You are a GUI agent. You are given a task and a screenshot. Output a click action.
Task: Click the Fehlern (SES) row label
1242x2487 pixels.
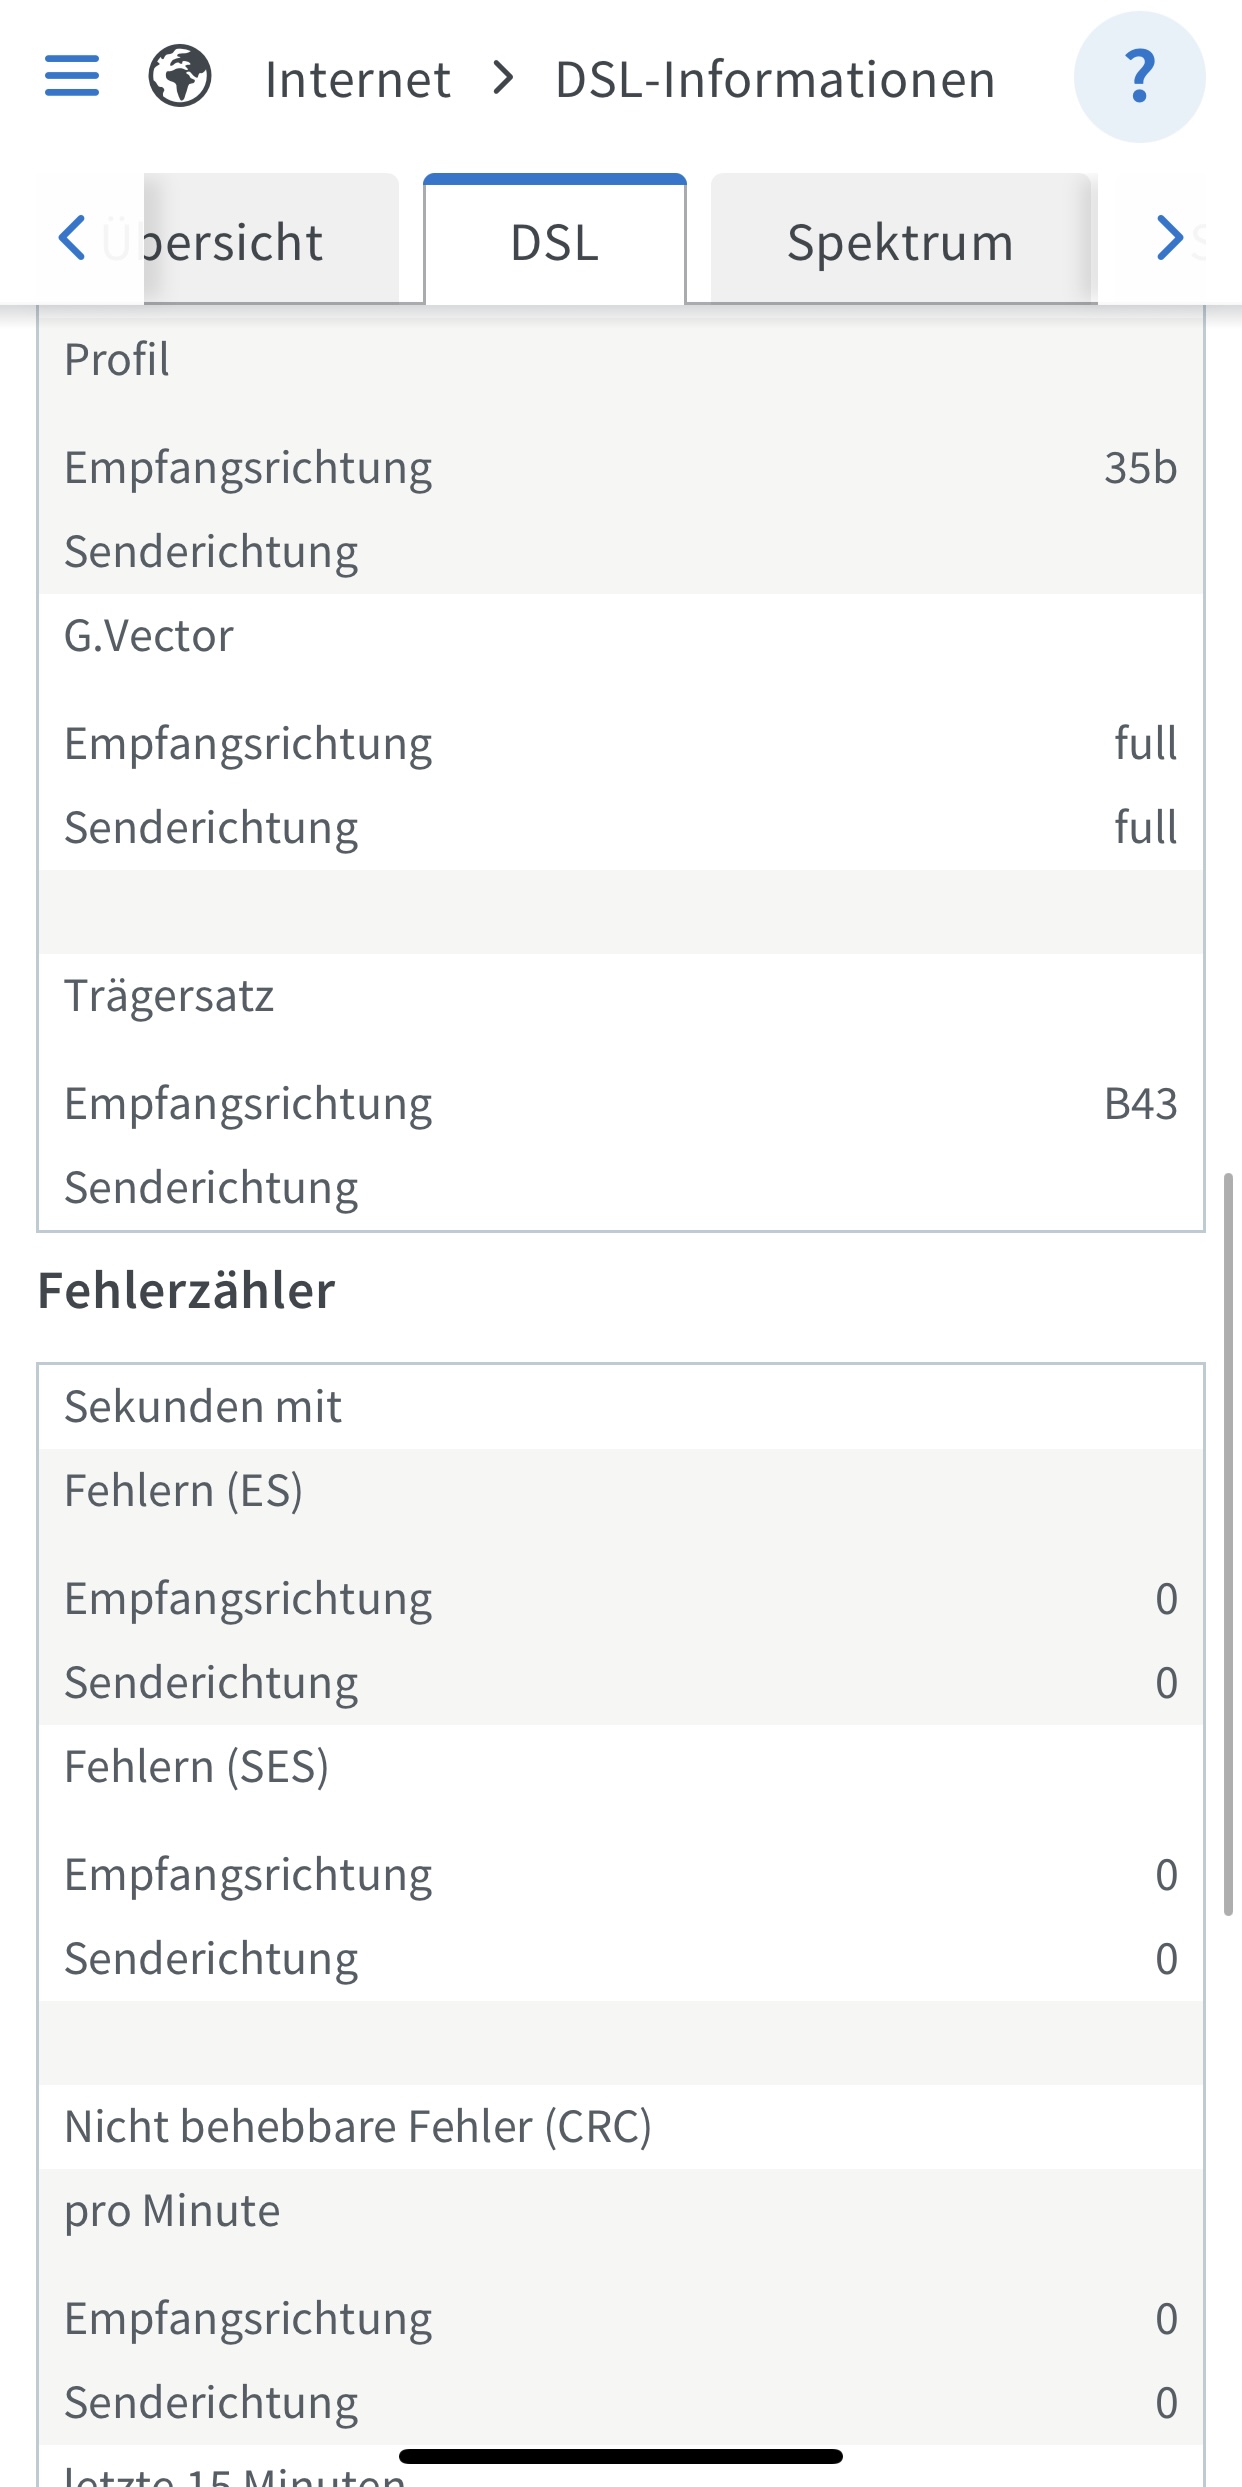[x=196, y=1766]
